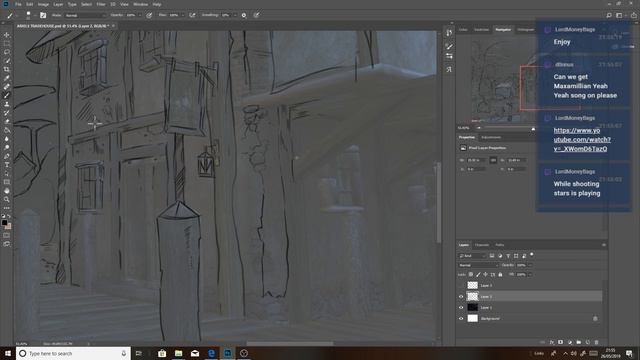Click the add layer style fx icon

pos(552,342)
